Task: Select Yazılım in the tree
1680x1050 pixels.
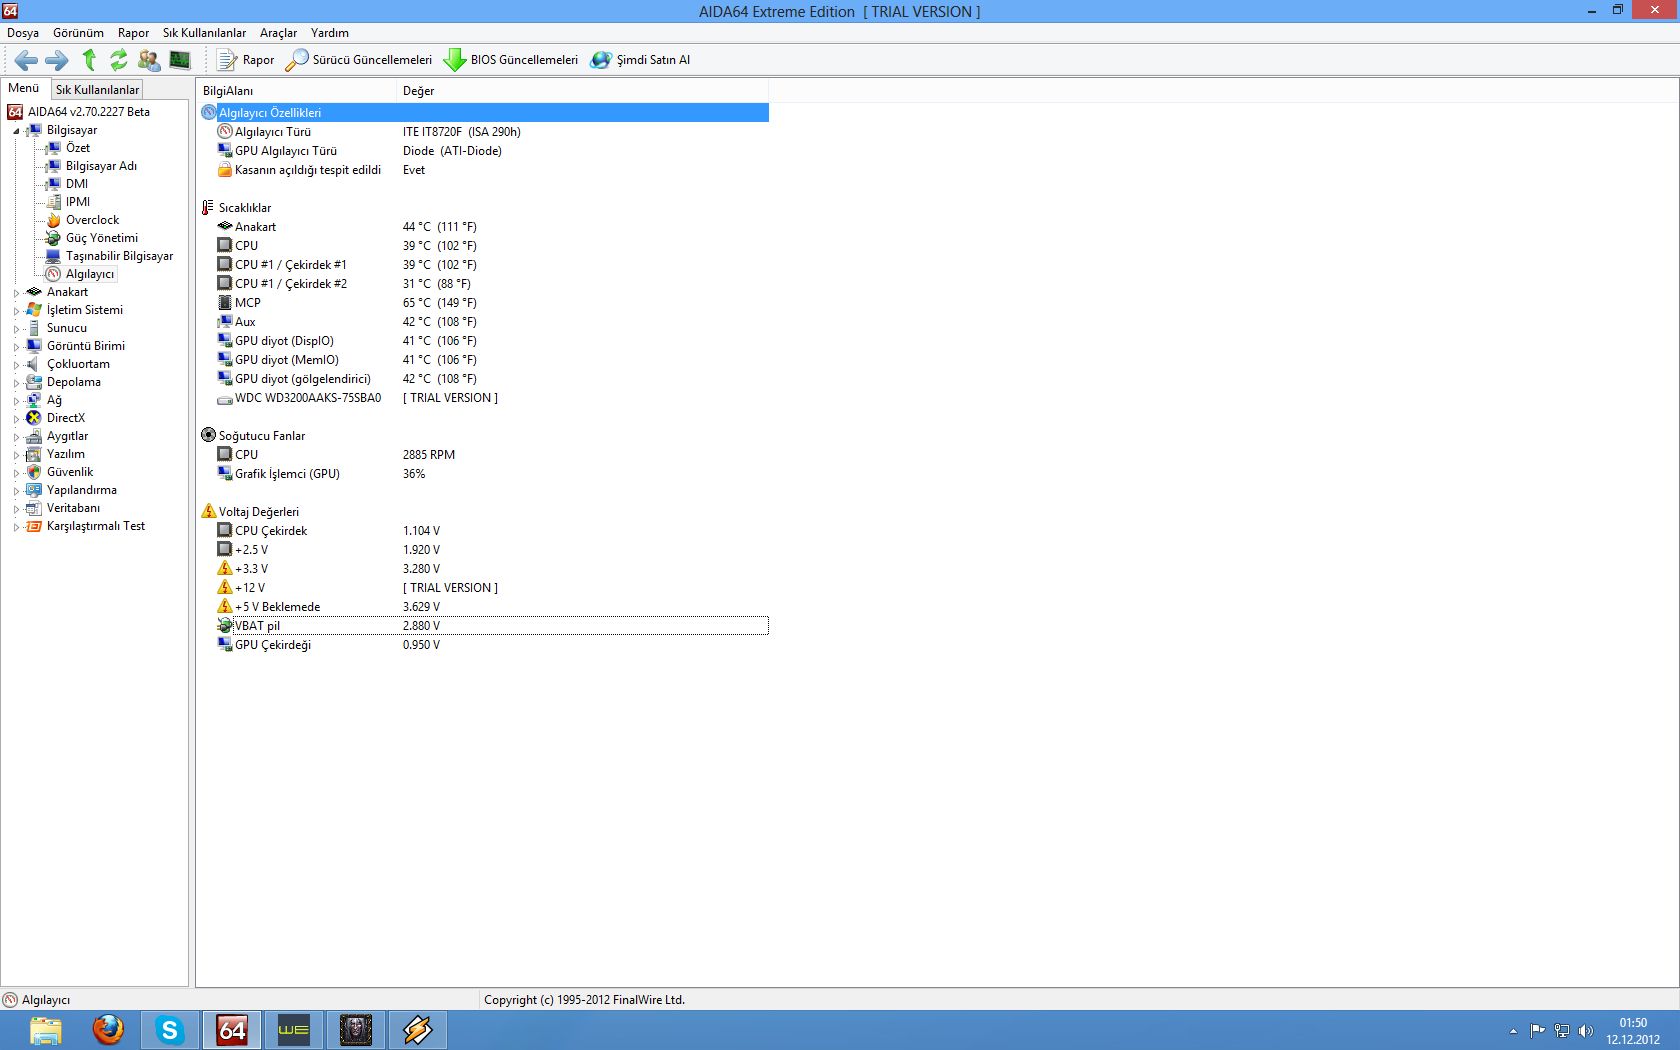Action: pos(65,454)
